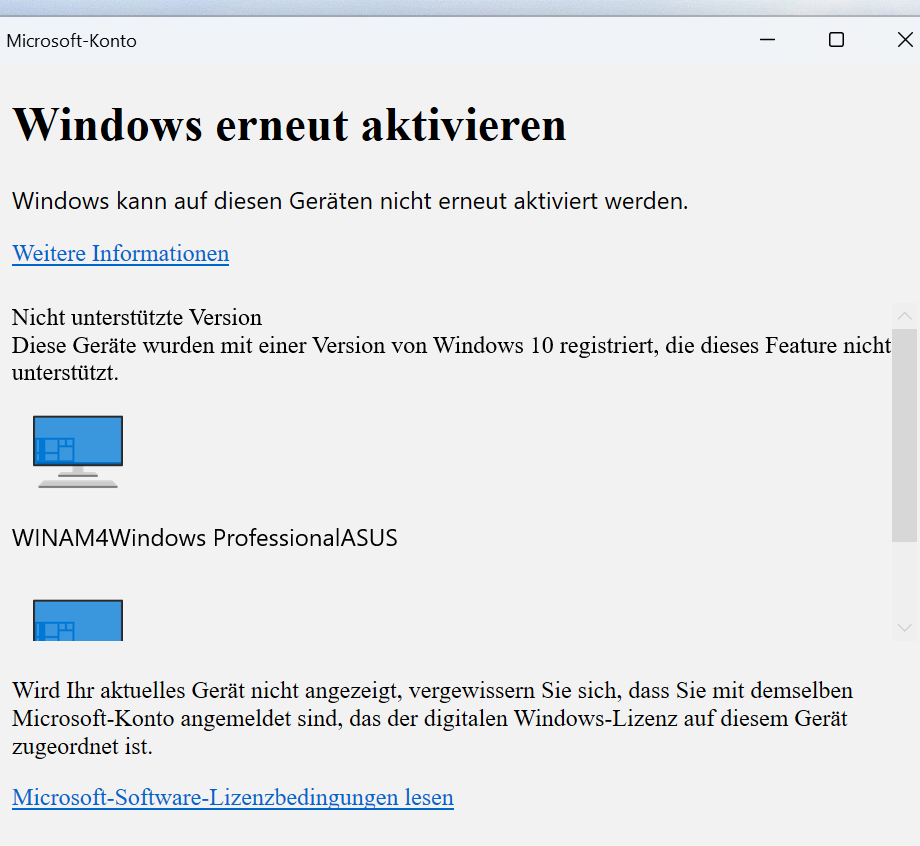Select the WINAM4 device monitor icon
The height and width of the screenshot is (846, 920).
pos(78,452)
